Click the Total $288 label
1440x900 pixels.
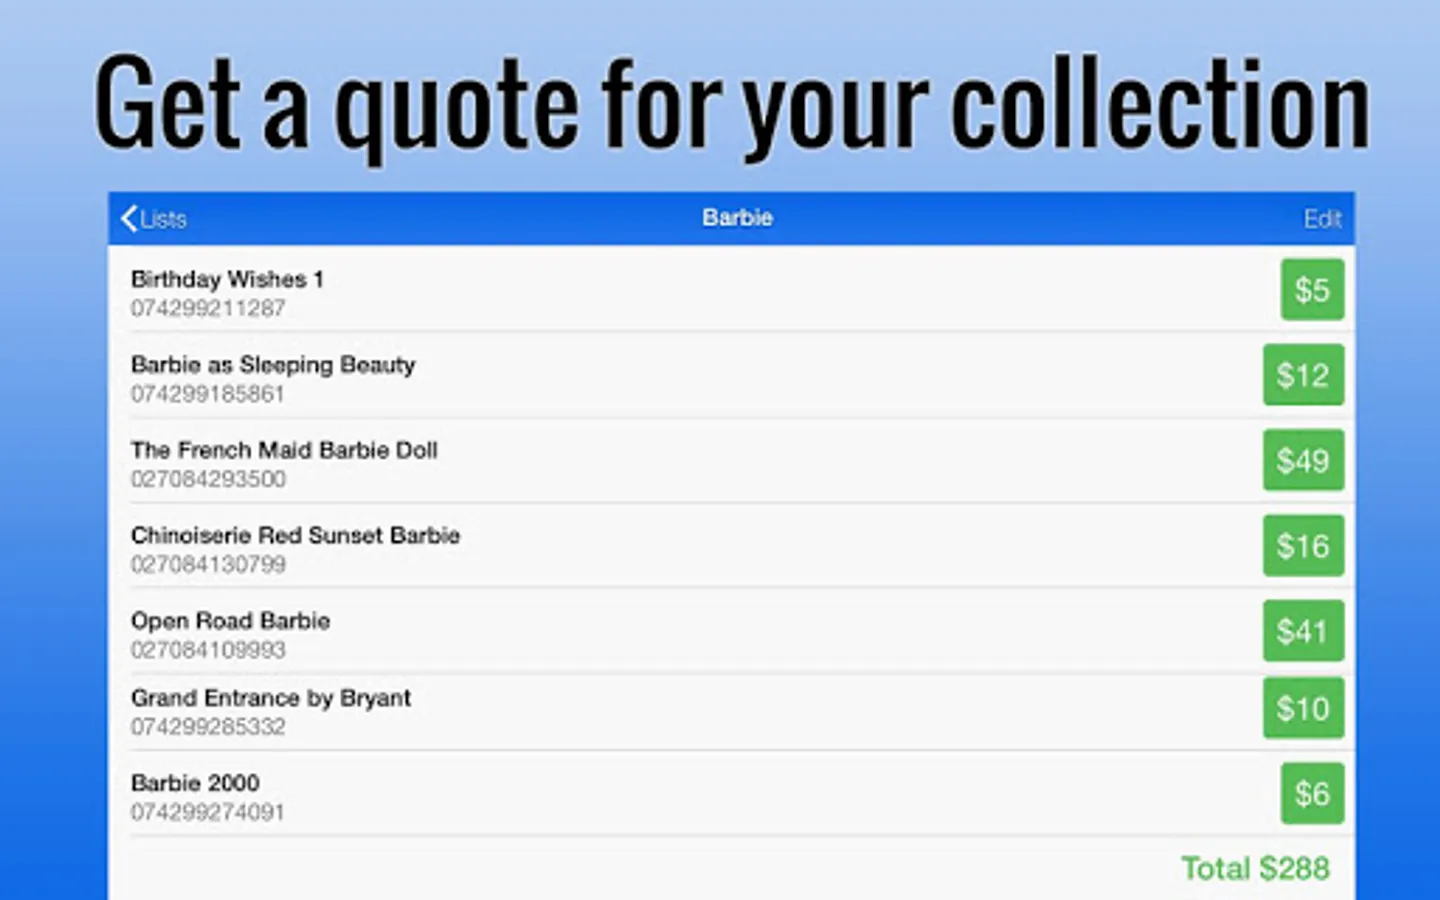tap(1255, 868)
